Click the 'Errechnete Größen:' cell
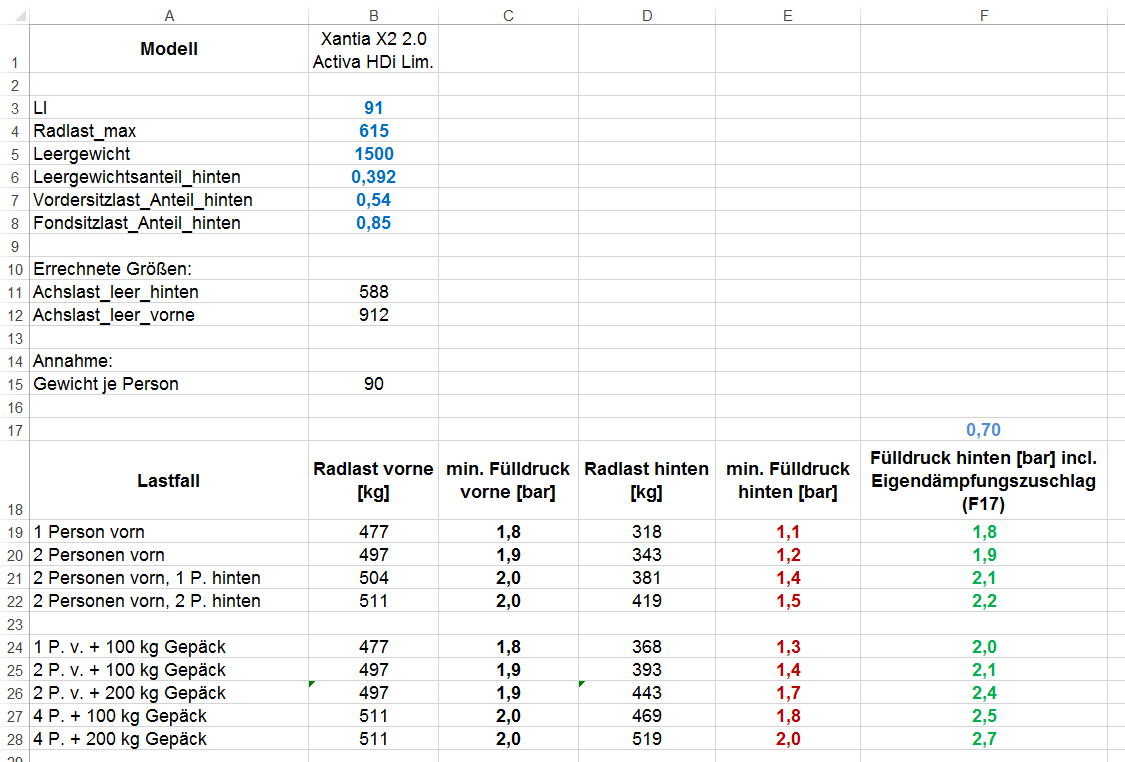 169,268
